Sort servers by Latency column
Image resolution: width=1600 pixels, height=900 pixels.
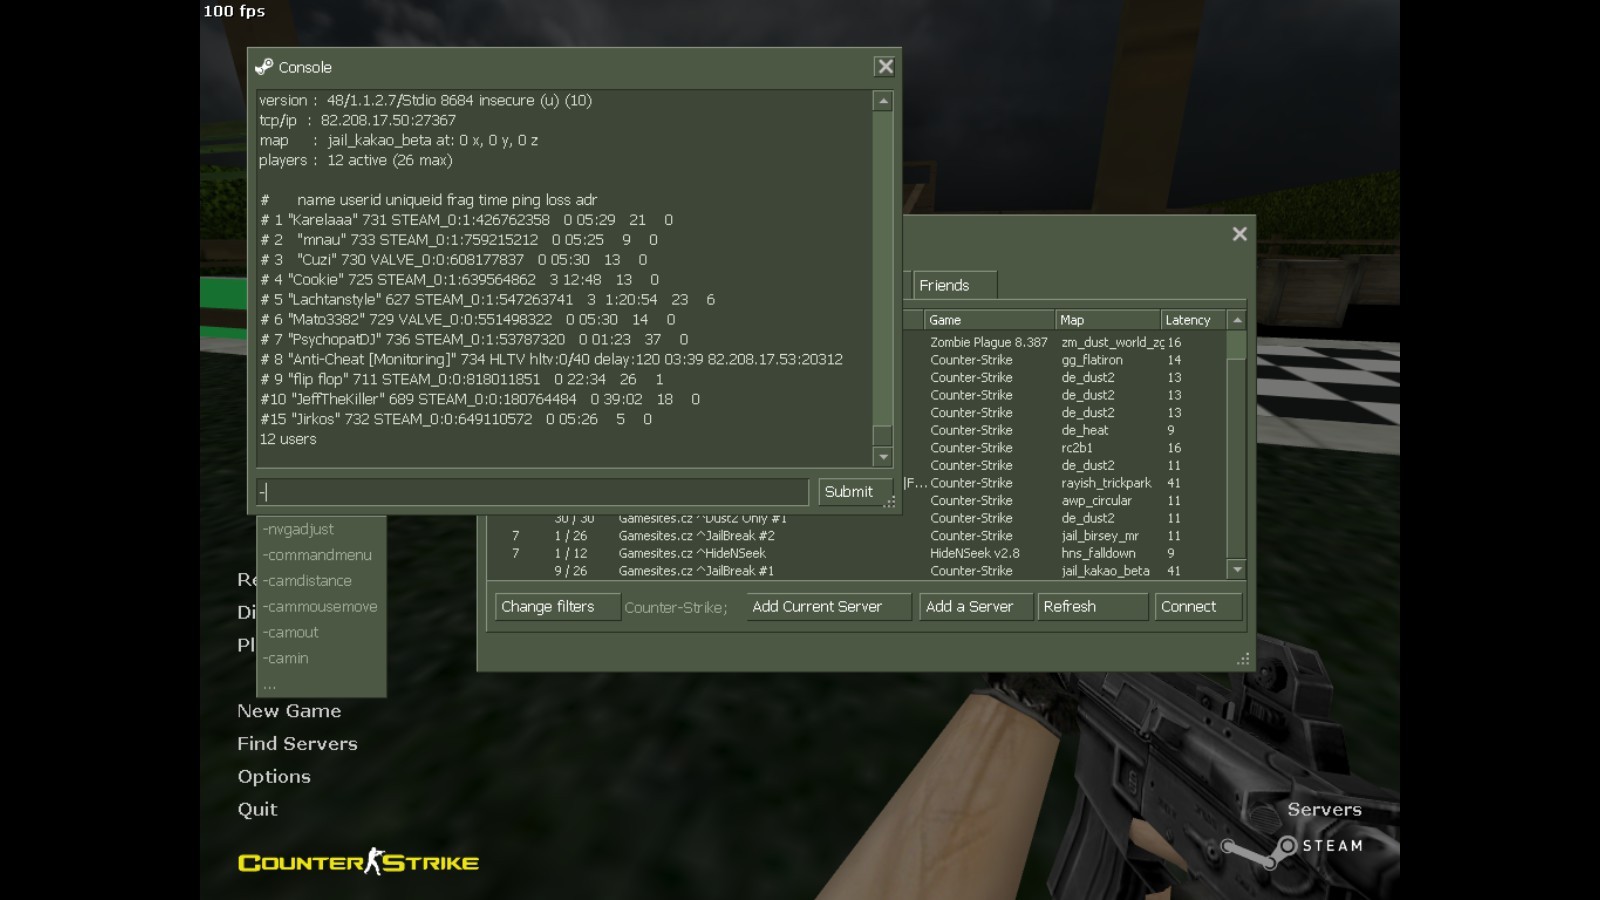(1194, 320)
